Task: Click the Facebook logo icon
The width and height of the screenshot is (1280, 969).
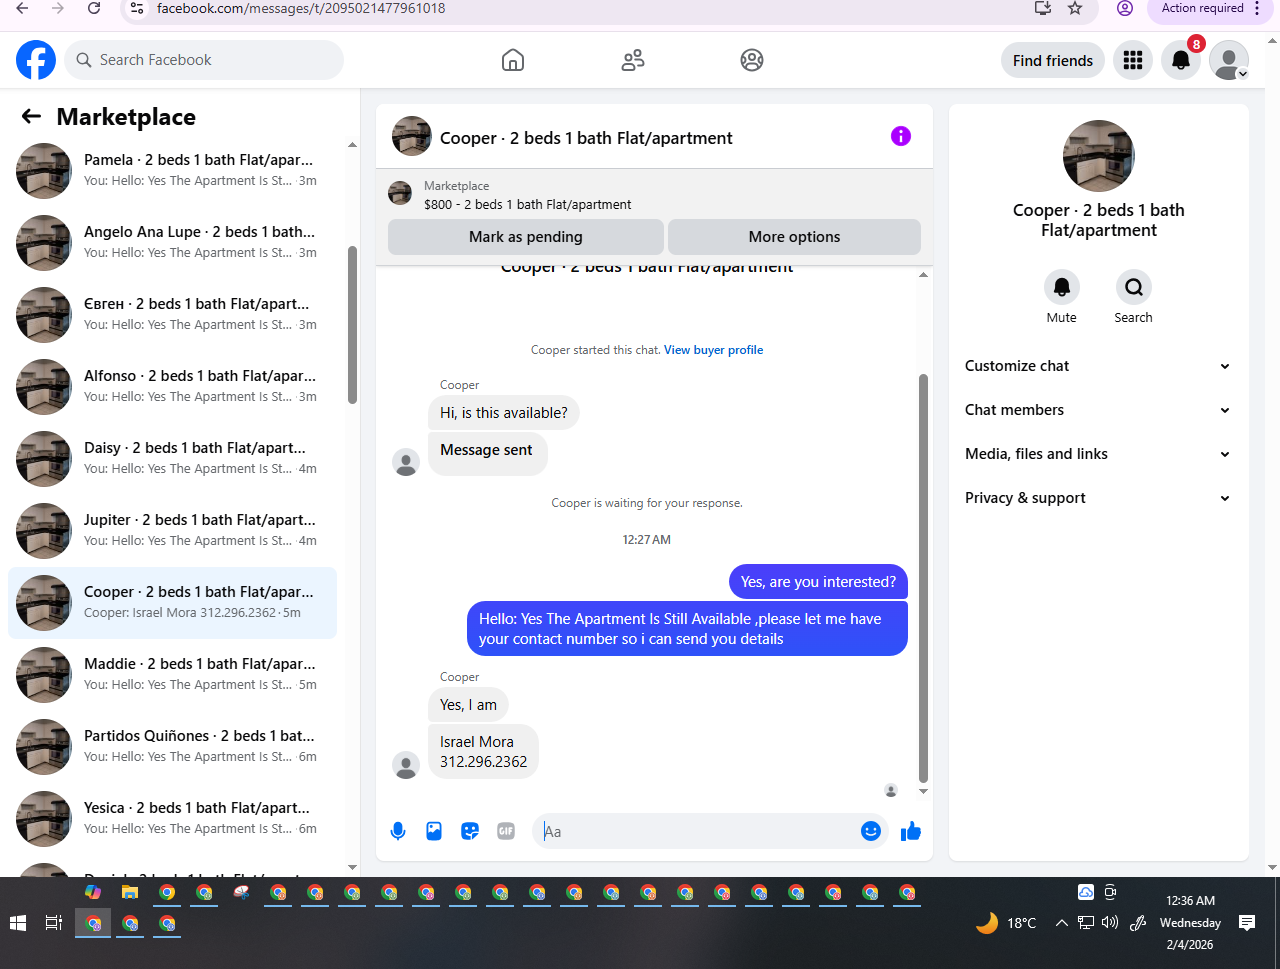Action: [x=36, y=60]
